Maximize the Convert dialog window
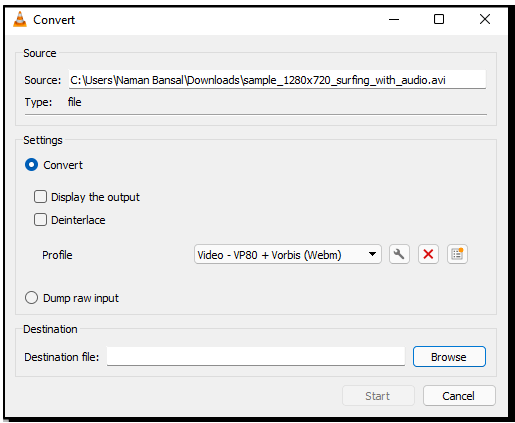This screenshot has height=423, width=515. point(439,19)
